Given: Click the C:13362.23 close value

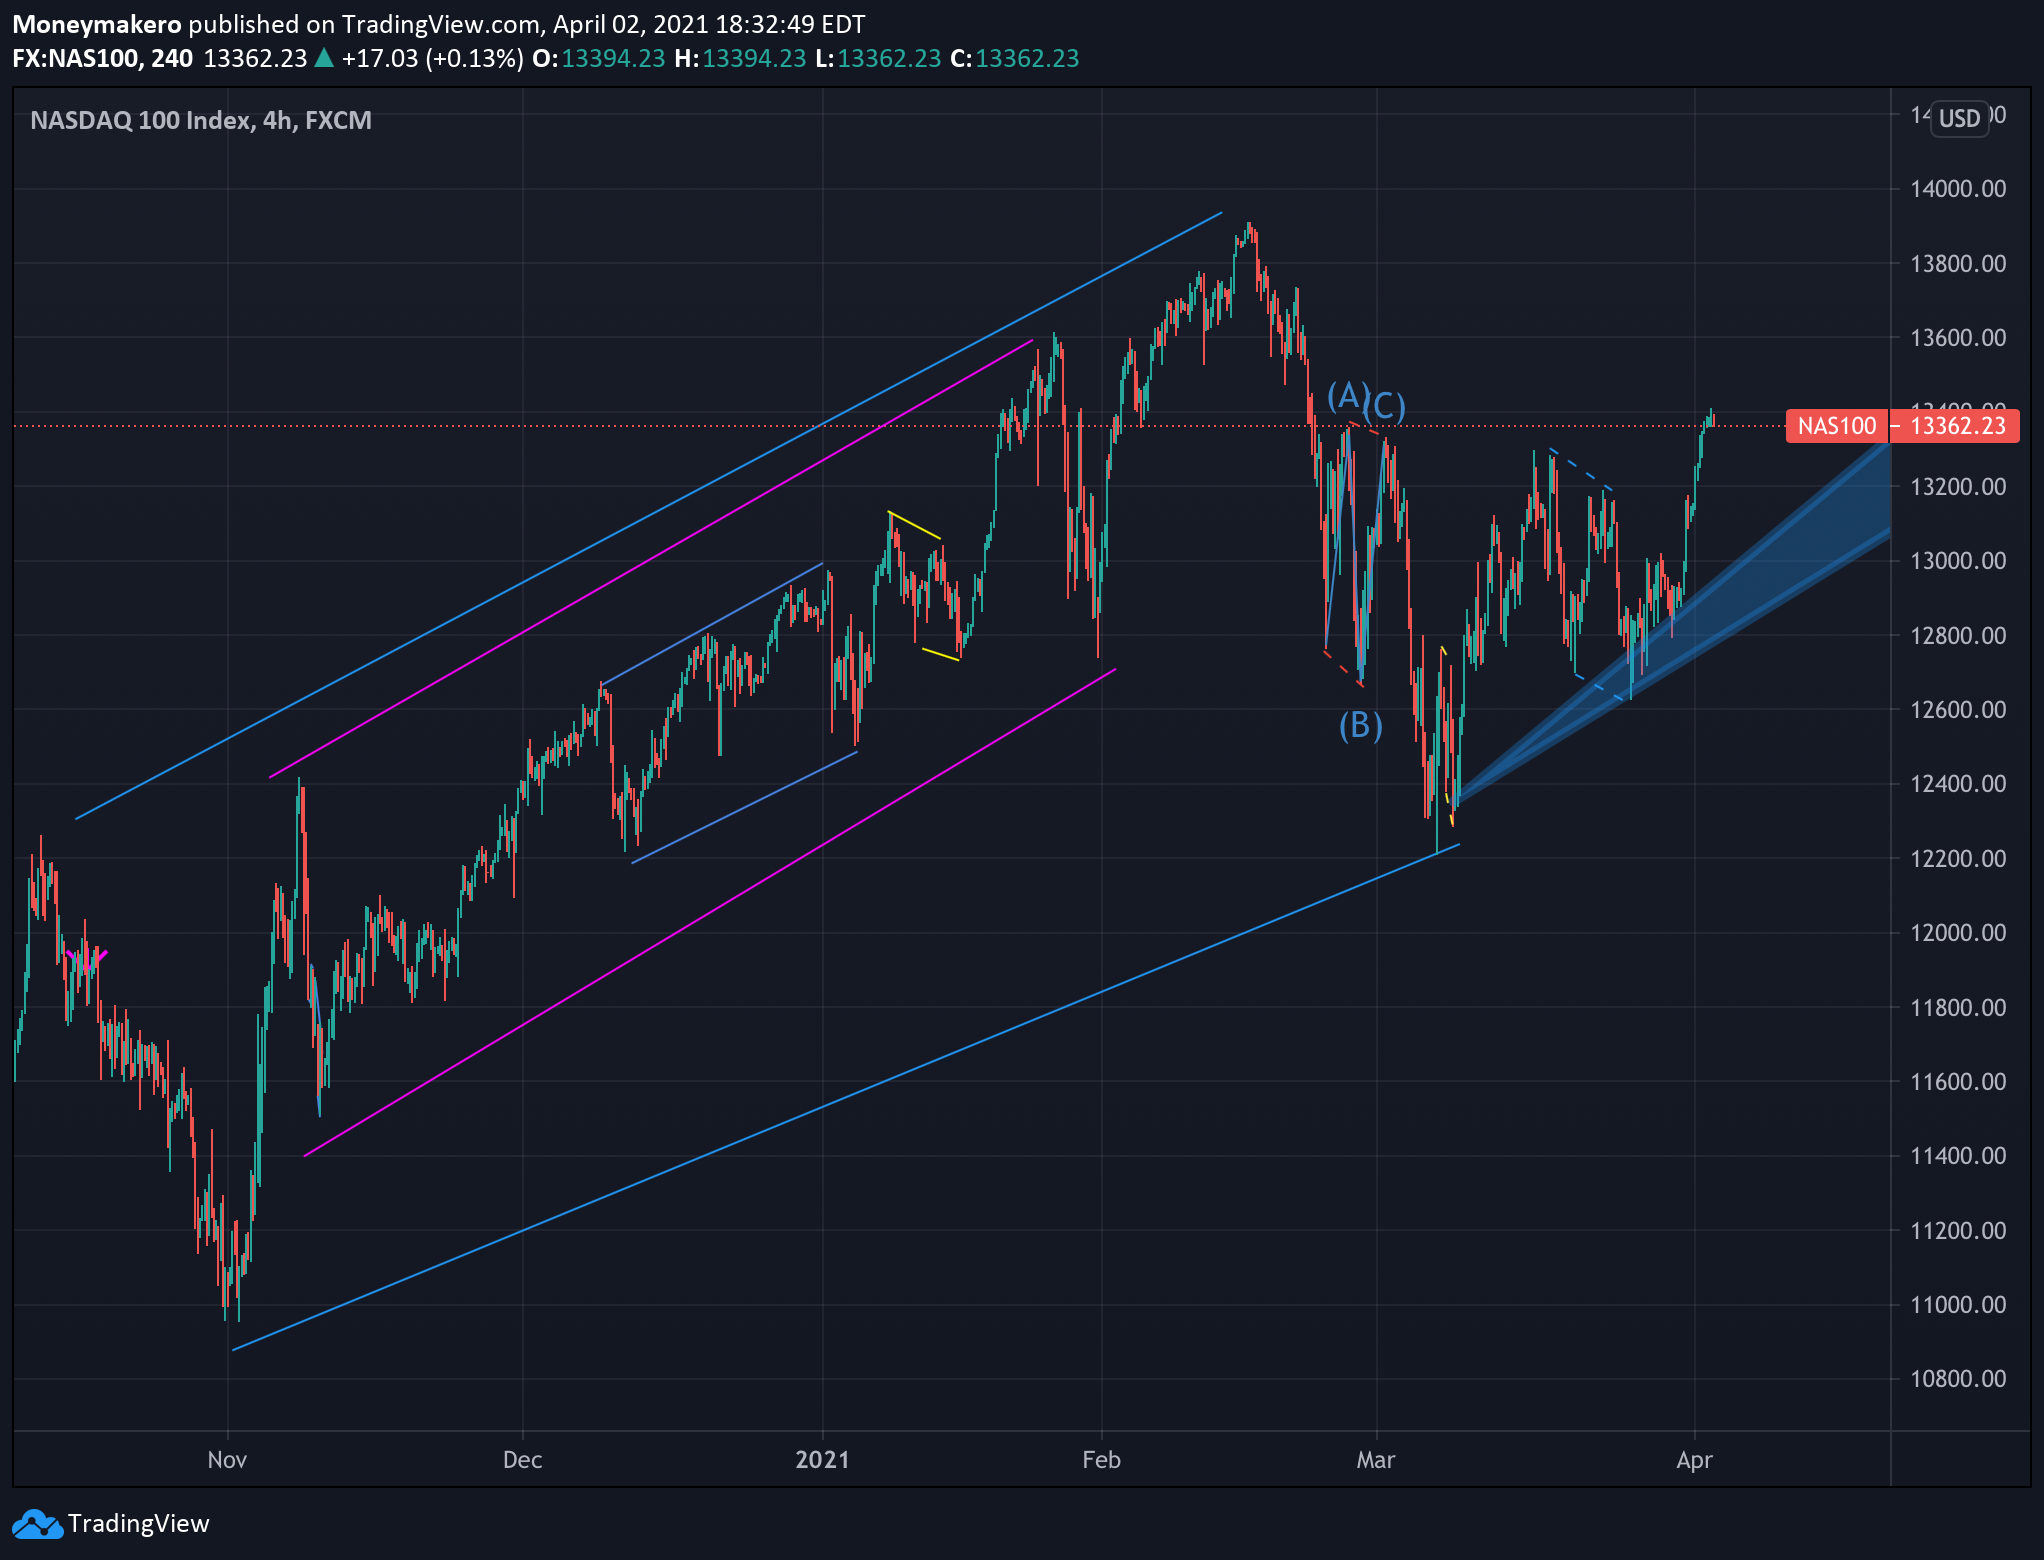Looking at the screenshot, I should tap(1015, 58).
